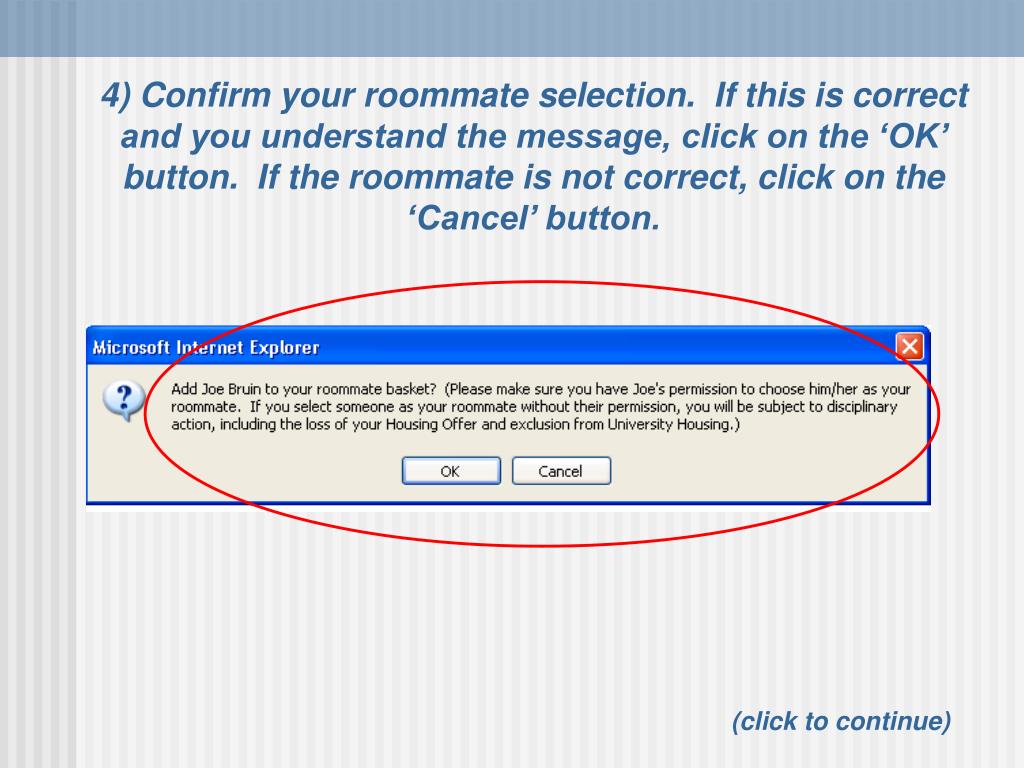Click 'University Housing.)' at the message end
The width and height of the screenshot is (1024, 768).
[673, 424]
